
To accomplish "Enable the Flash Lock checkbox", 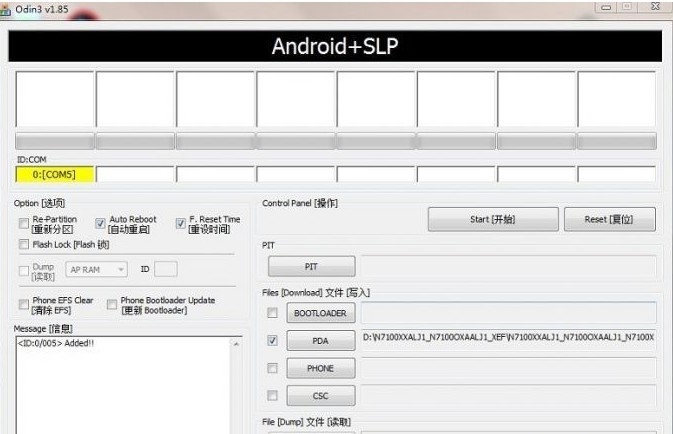I will [x=24, y=244].
